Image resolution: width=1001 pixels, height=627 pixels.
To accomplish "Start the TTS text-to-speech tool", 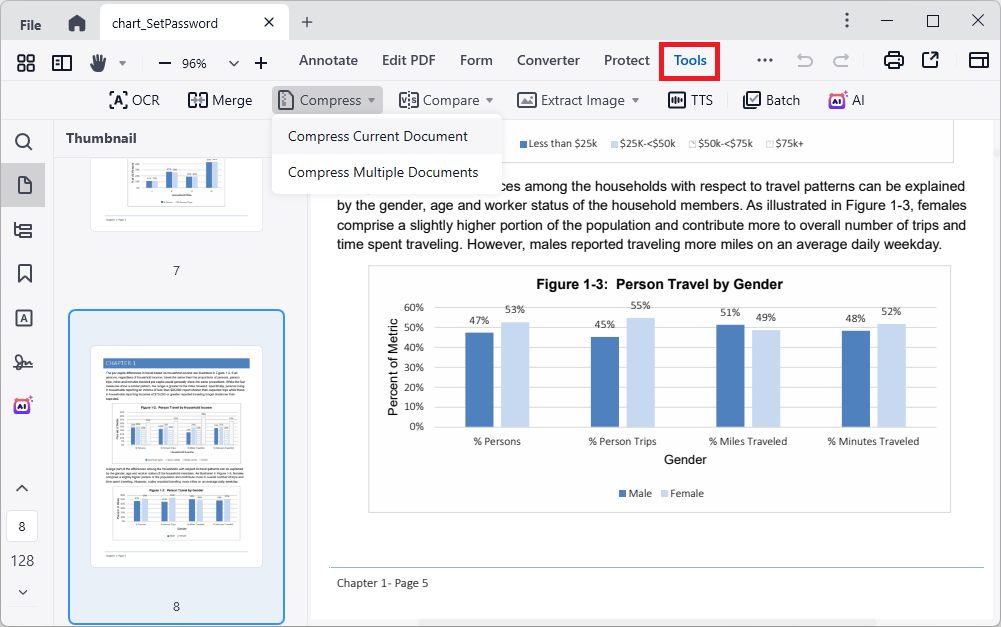I will click(690, 100).
